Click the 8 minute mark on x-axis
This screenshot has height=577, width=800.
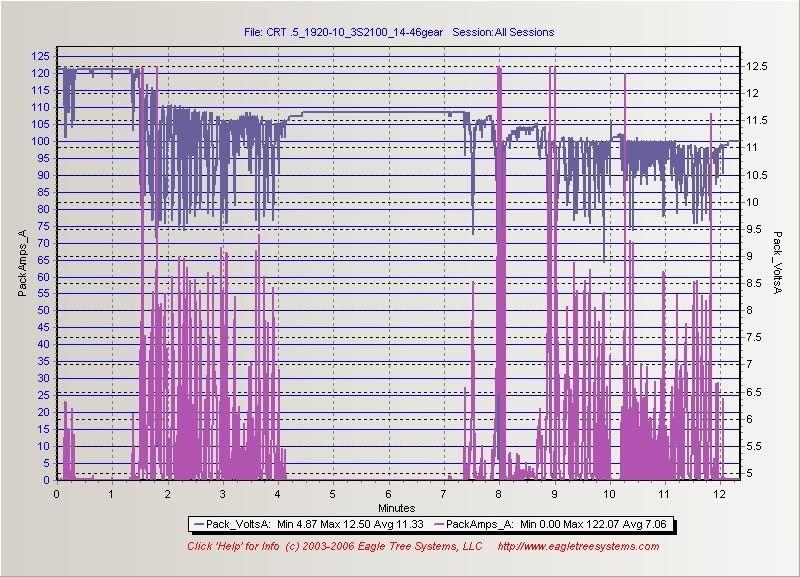click(498, 494)
